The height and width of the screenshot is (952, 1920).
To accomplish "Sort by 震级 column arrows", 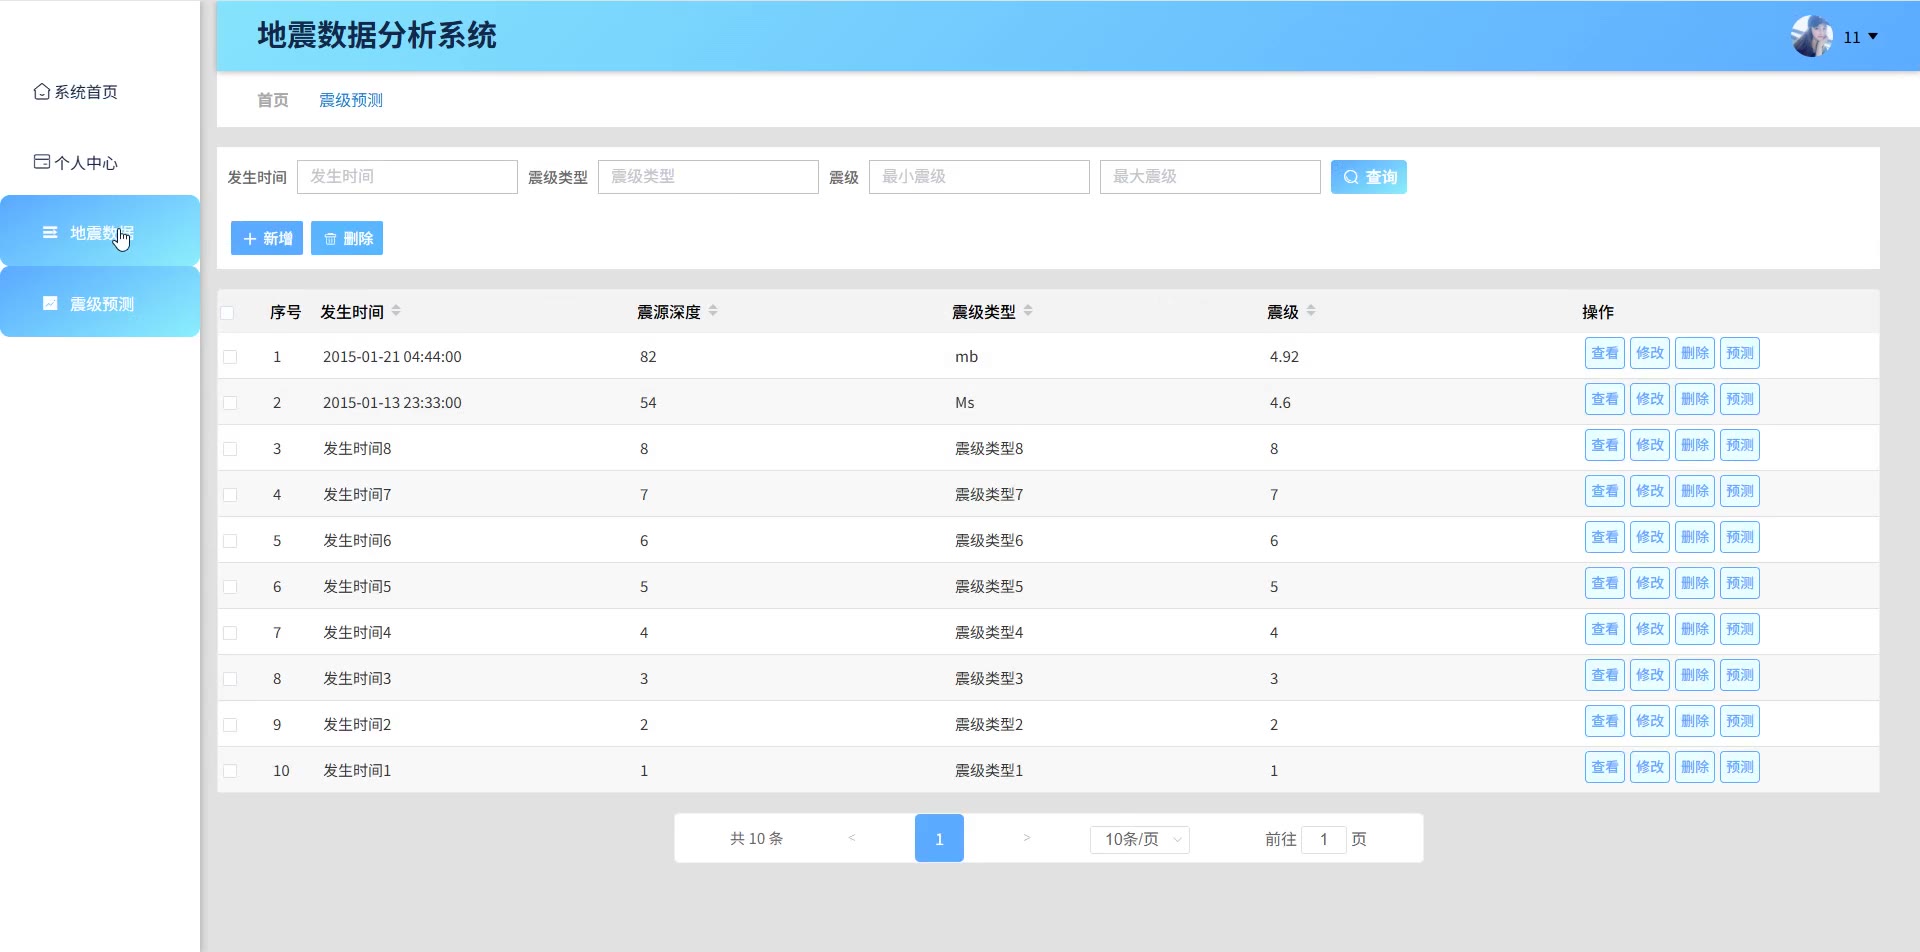I will pos(1311,311).
